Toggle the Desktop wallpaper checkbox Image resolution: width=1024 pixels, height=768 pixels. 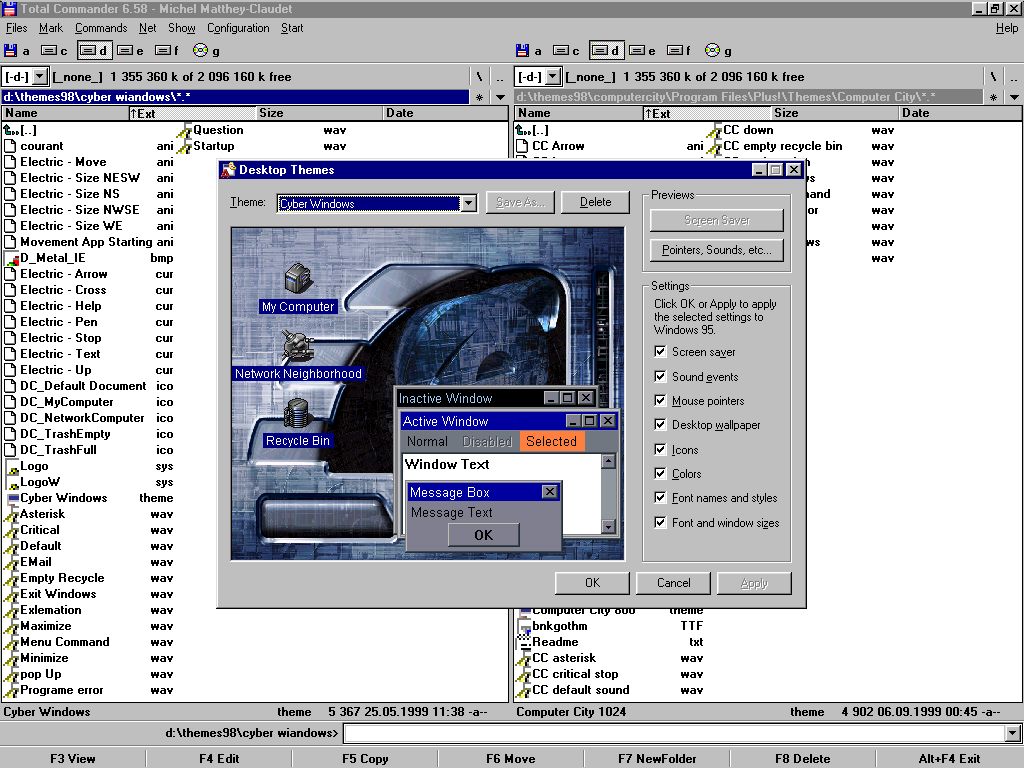660,425
